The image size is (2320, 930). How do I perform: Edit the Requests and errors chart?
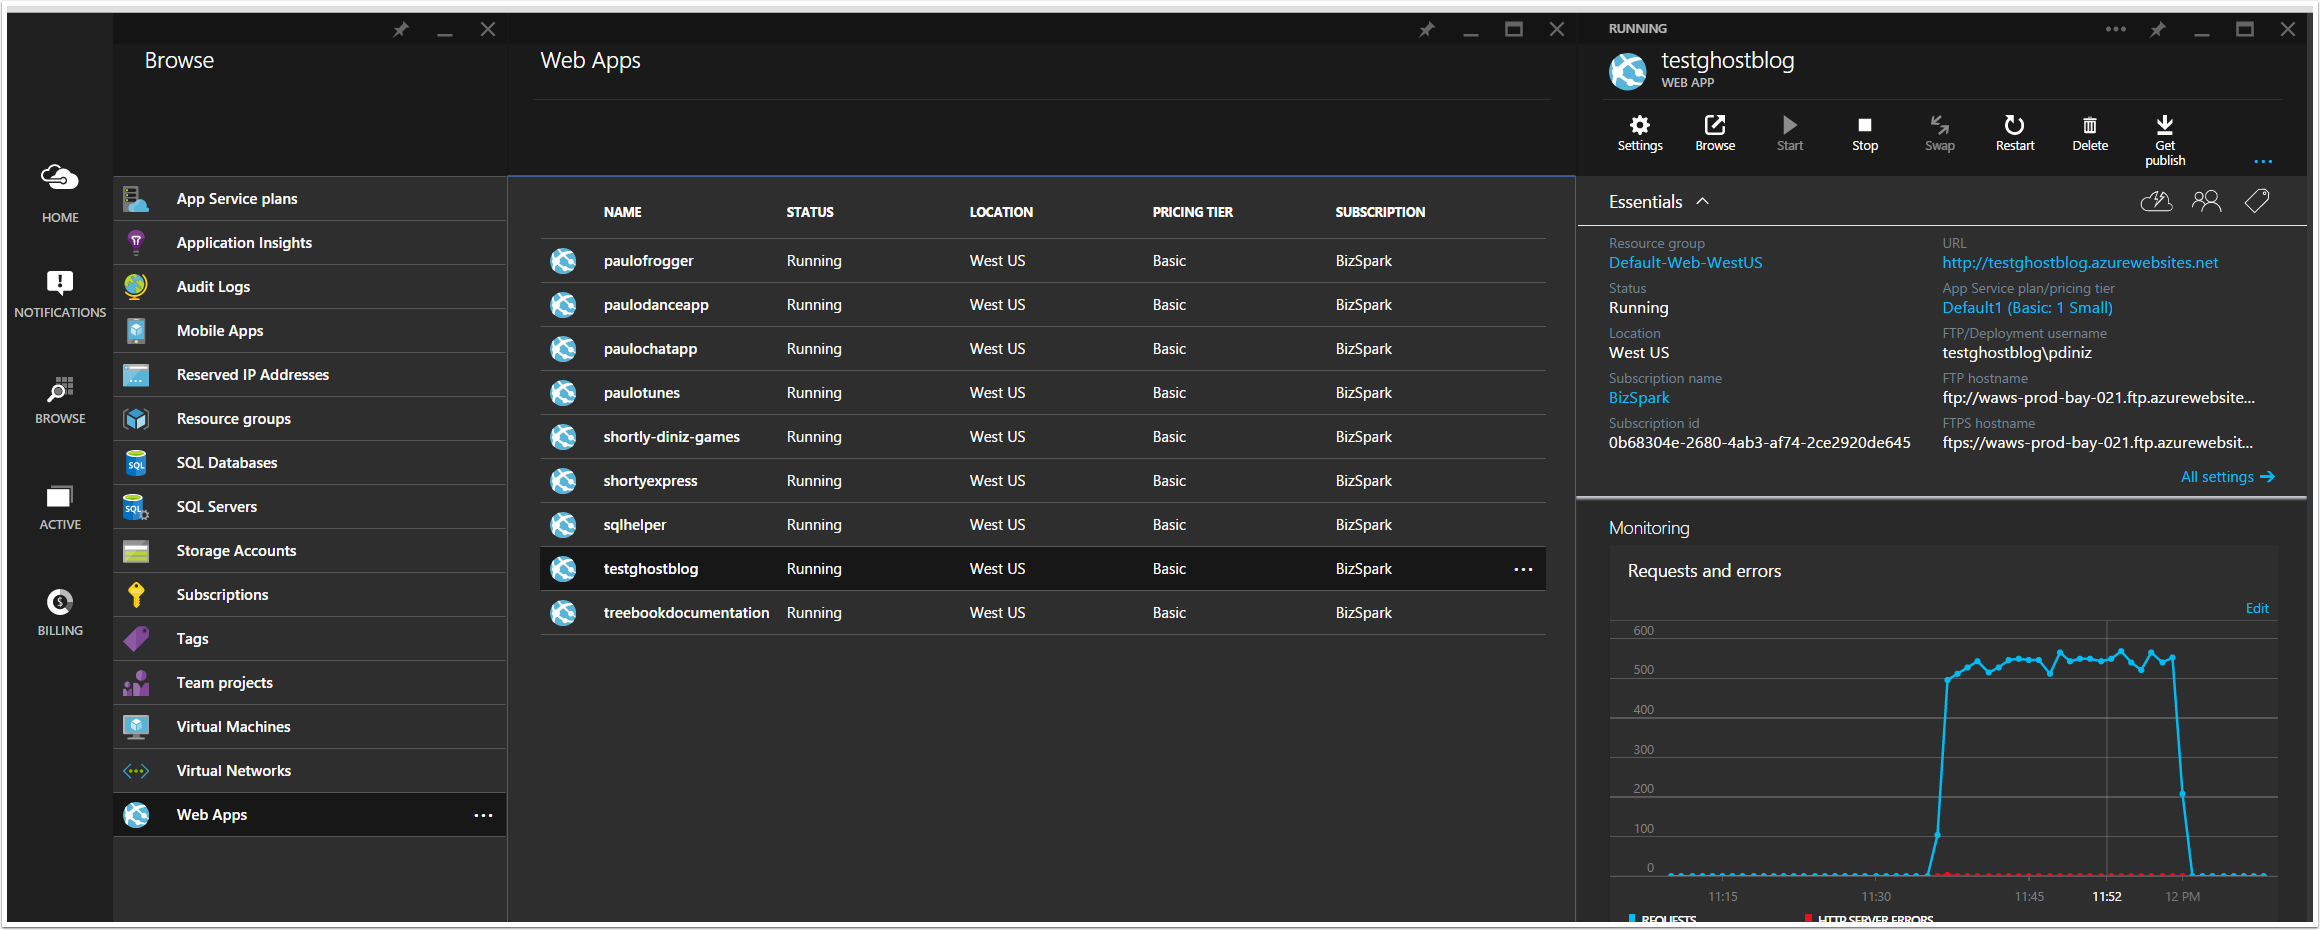[x=2257, y=608]
